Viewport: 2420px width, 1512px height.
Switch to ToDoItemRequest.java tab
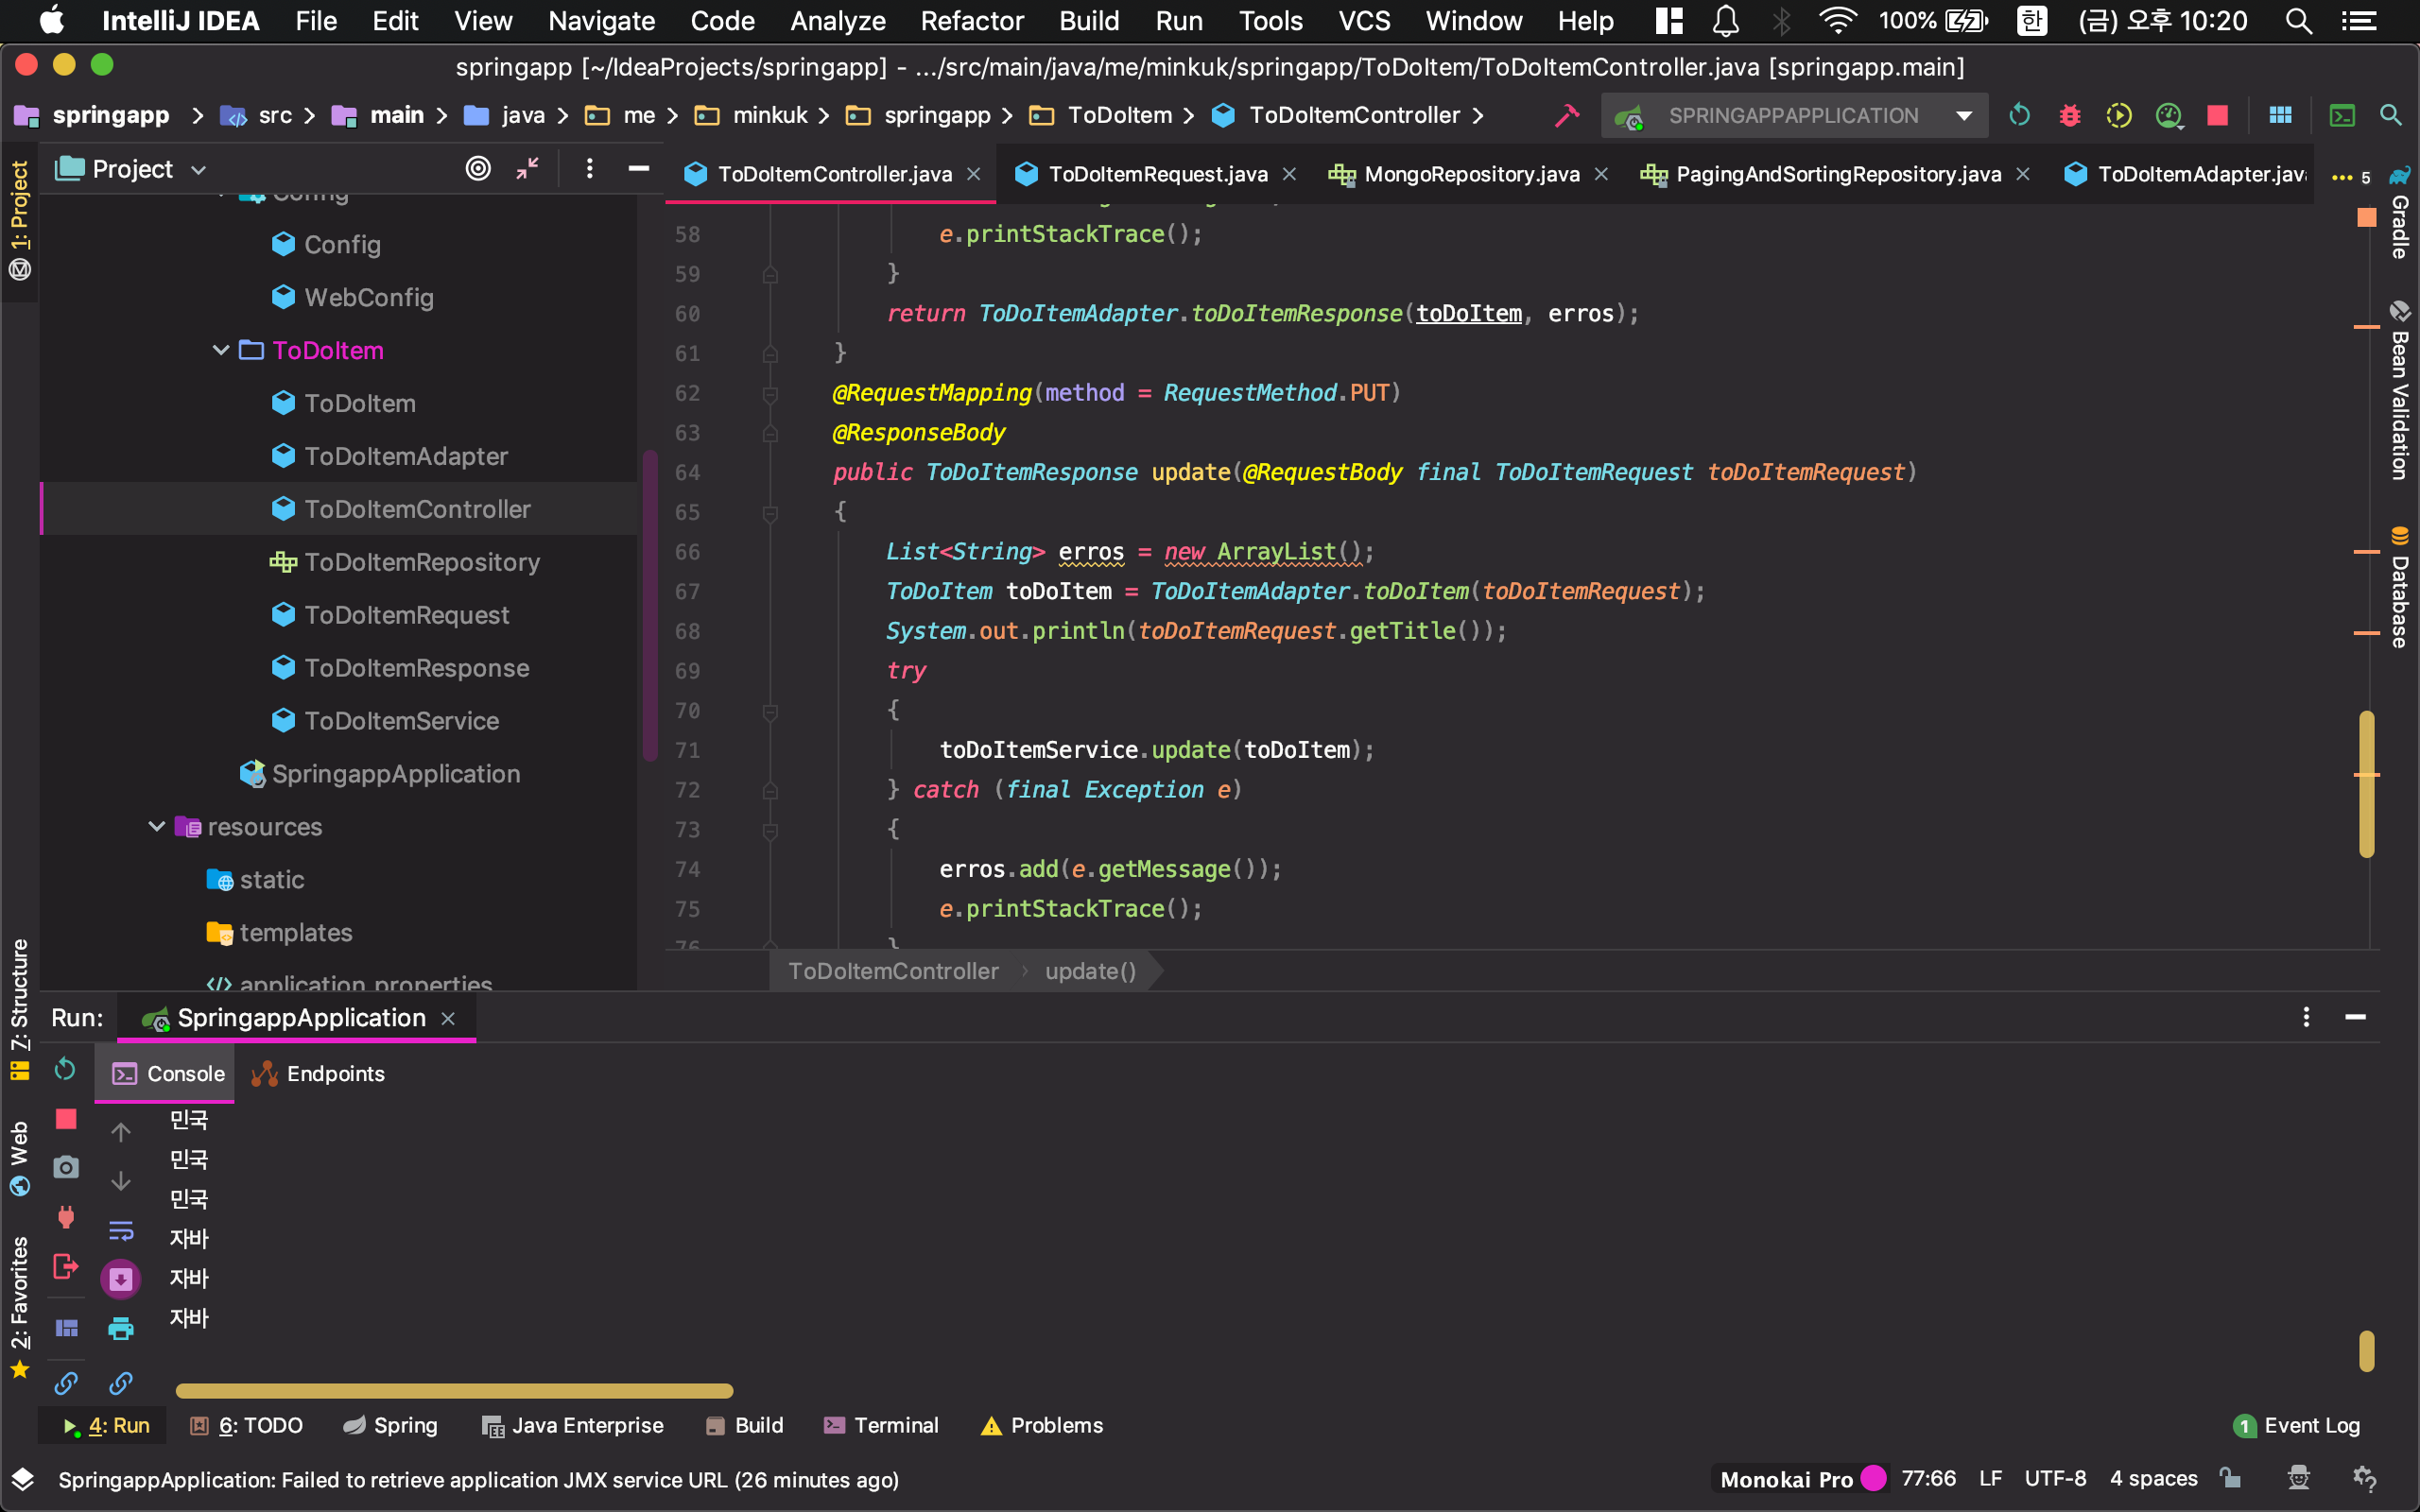coord(1157,174)
